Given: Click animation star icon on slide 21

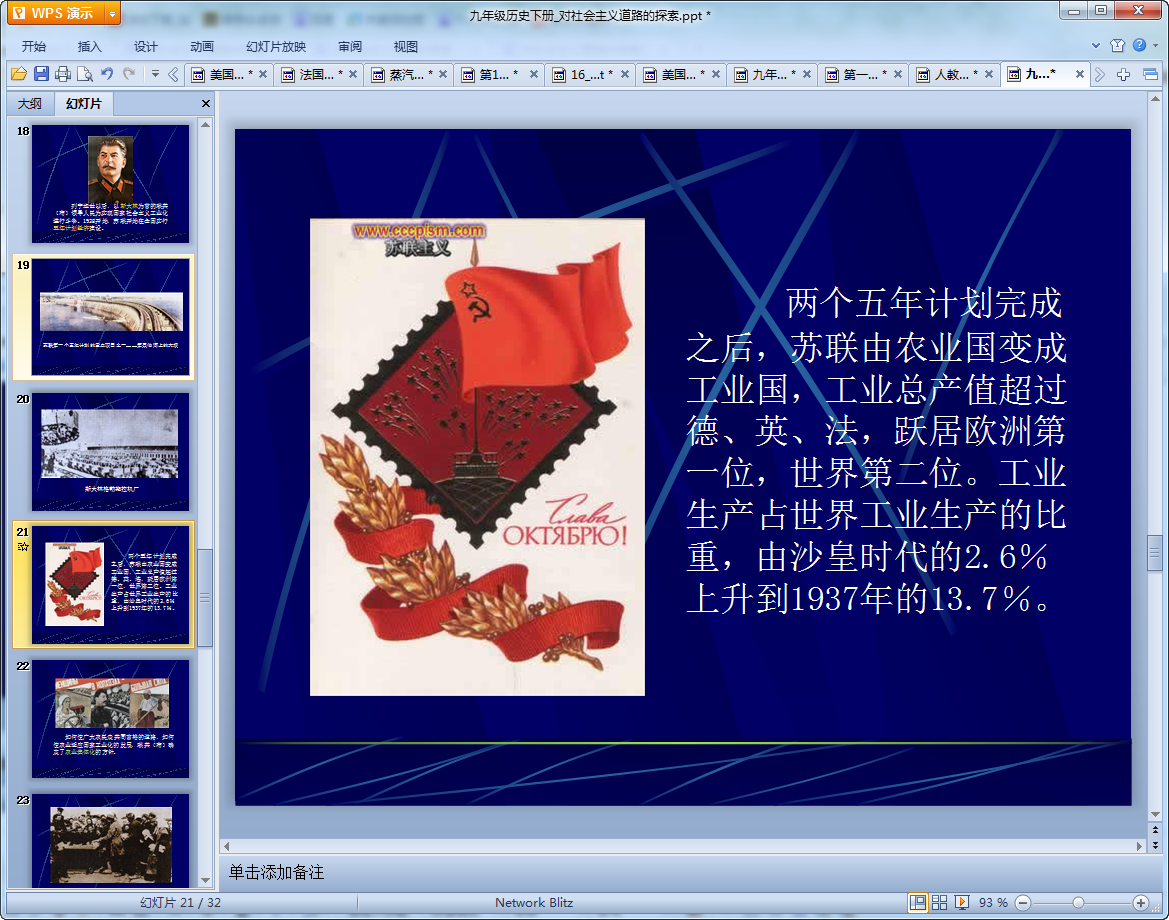Looking at the screenshot, I should [22, 546].
